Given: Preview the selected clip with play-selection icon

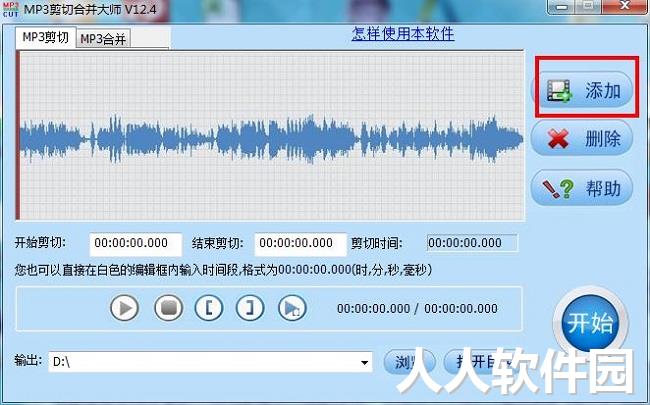Looking at the screenshot, I should coord(292,308).
